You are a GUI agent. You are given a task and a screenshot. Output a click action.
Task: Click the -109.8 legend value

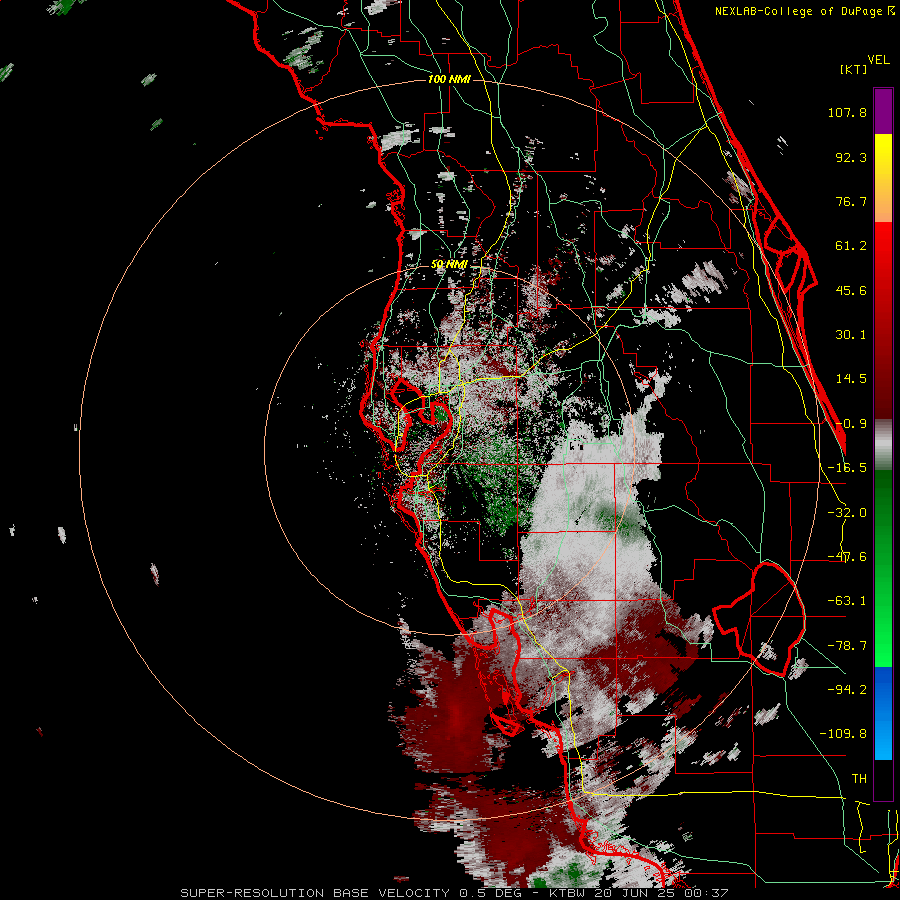[843, 734]
